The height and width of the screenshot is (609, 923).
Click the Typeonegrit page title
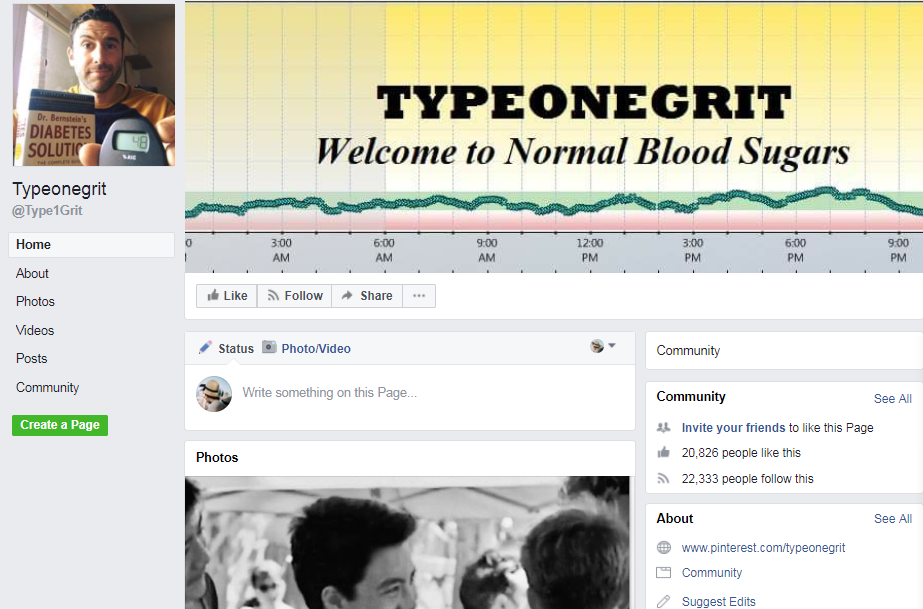[x=59, y=189]
